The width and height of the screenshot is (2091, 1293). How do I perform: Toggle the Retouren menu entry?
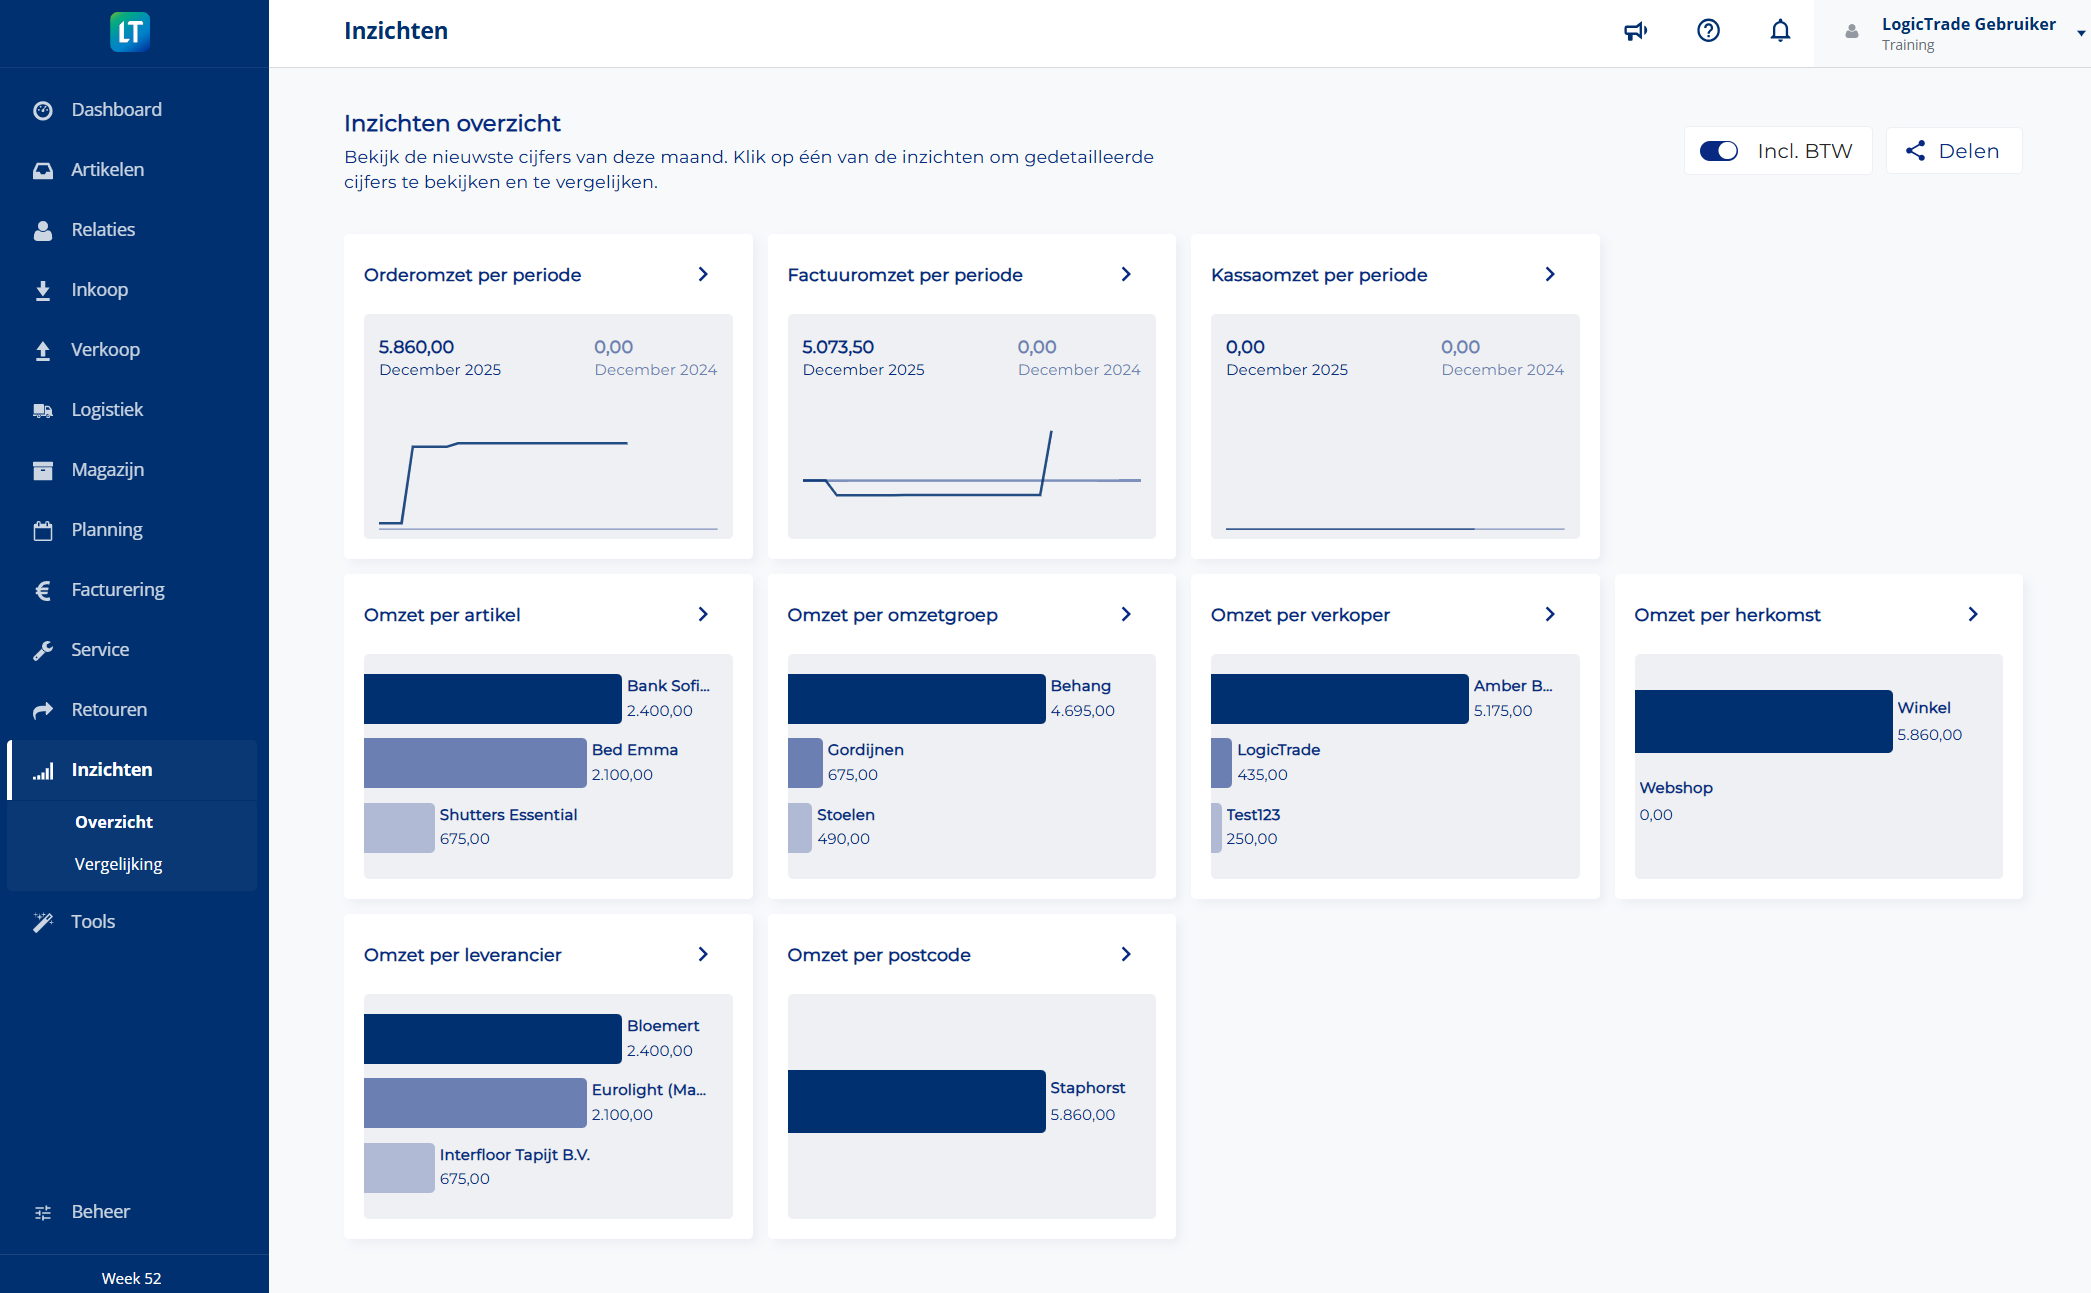pos(108,709)
